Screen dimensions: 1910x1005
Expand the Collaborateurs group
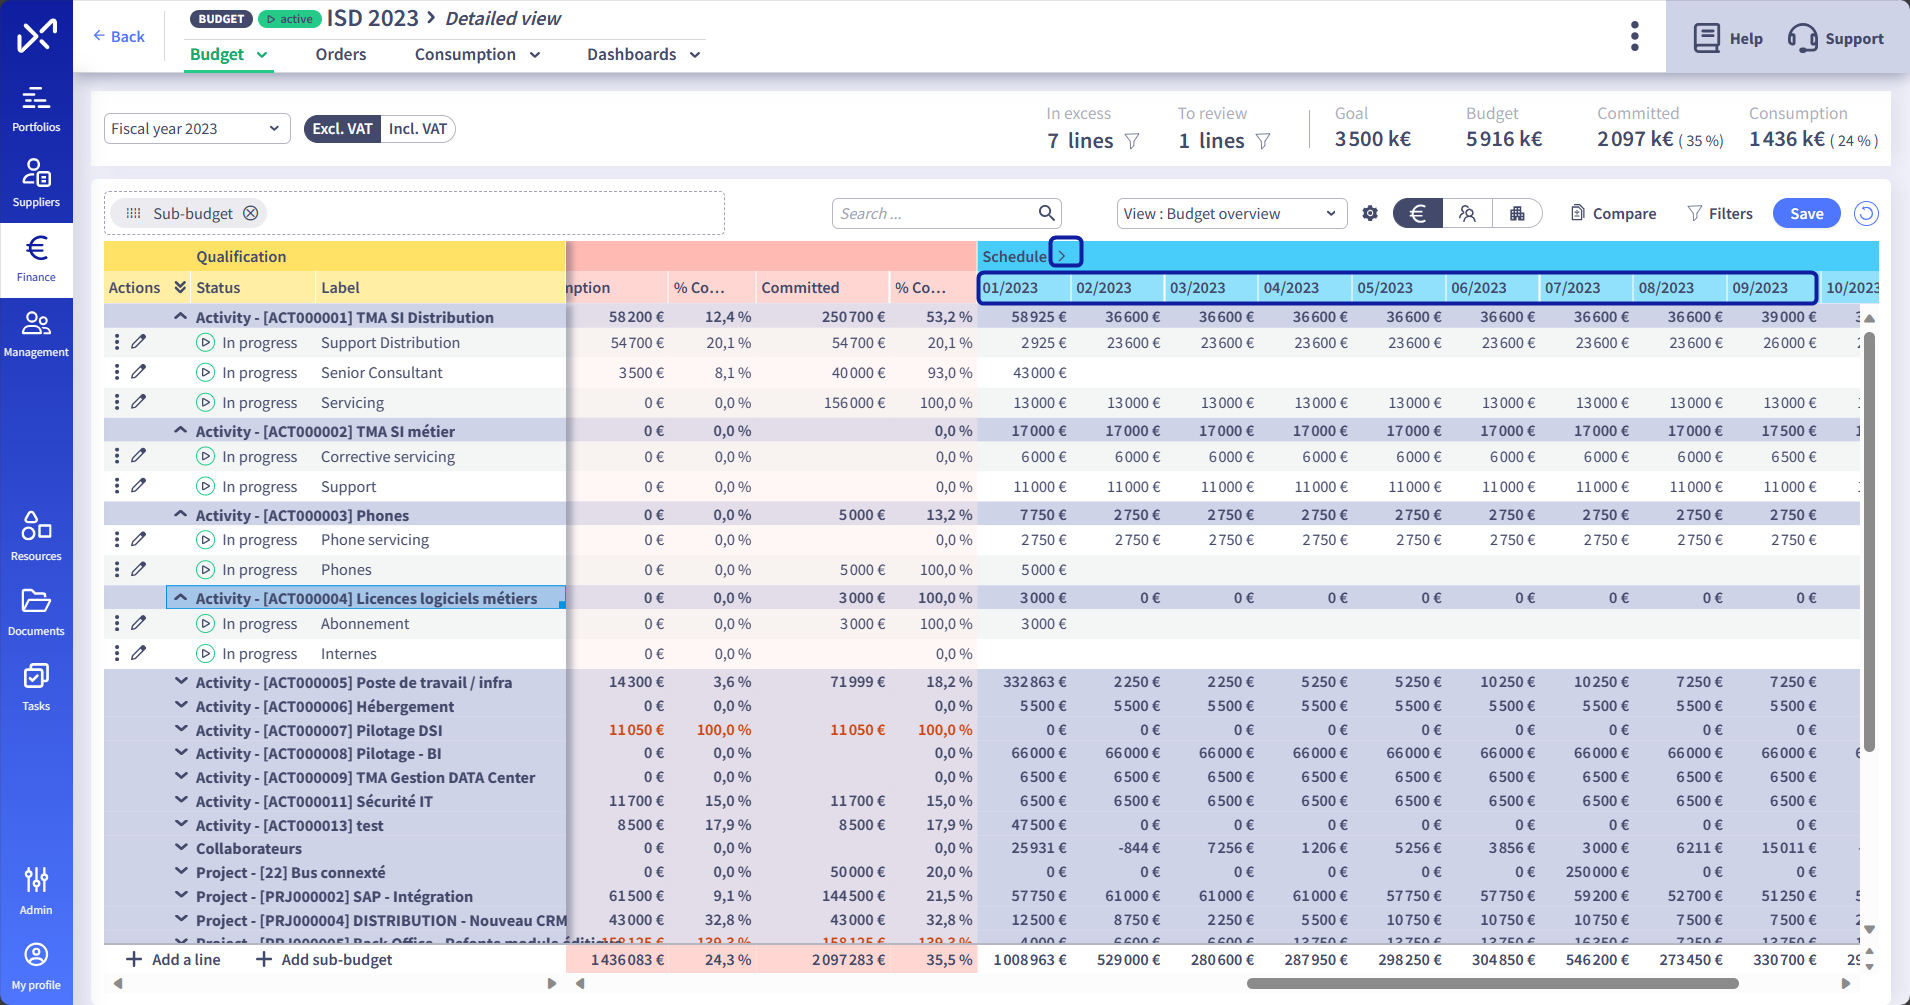(x=181, y=847)
